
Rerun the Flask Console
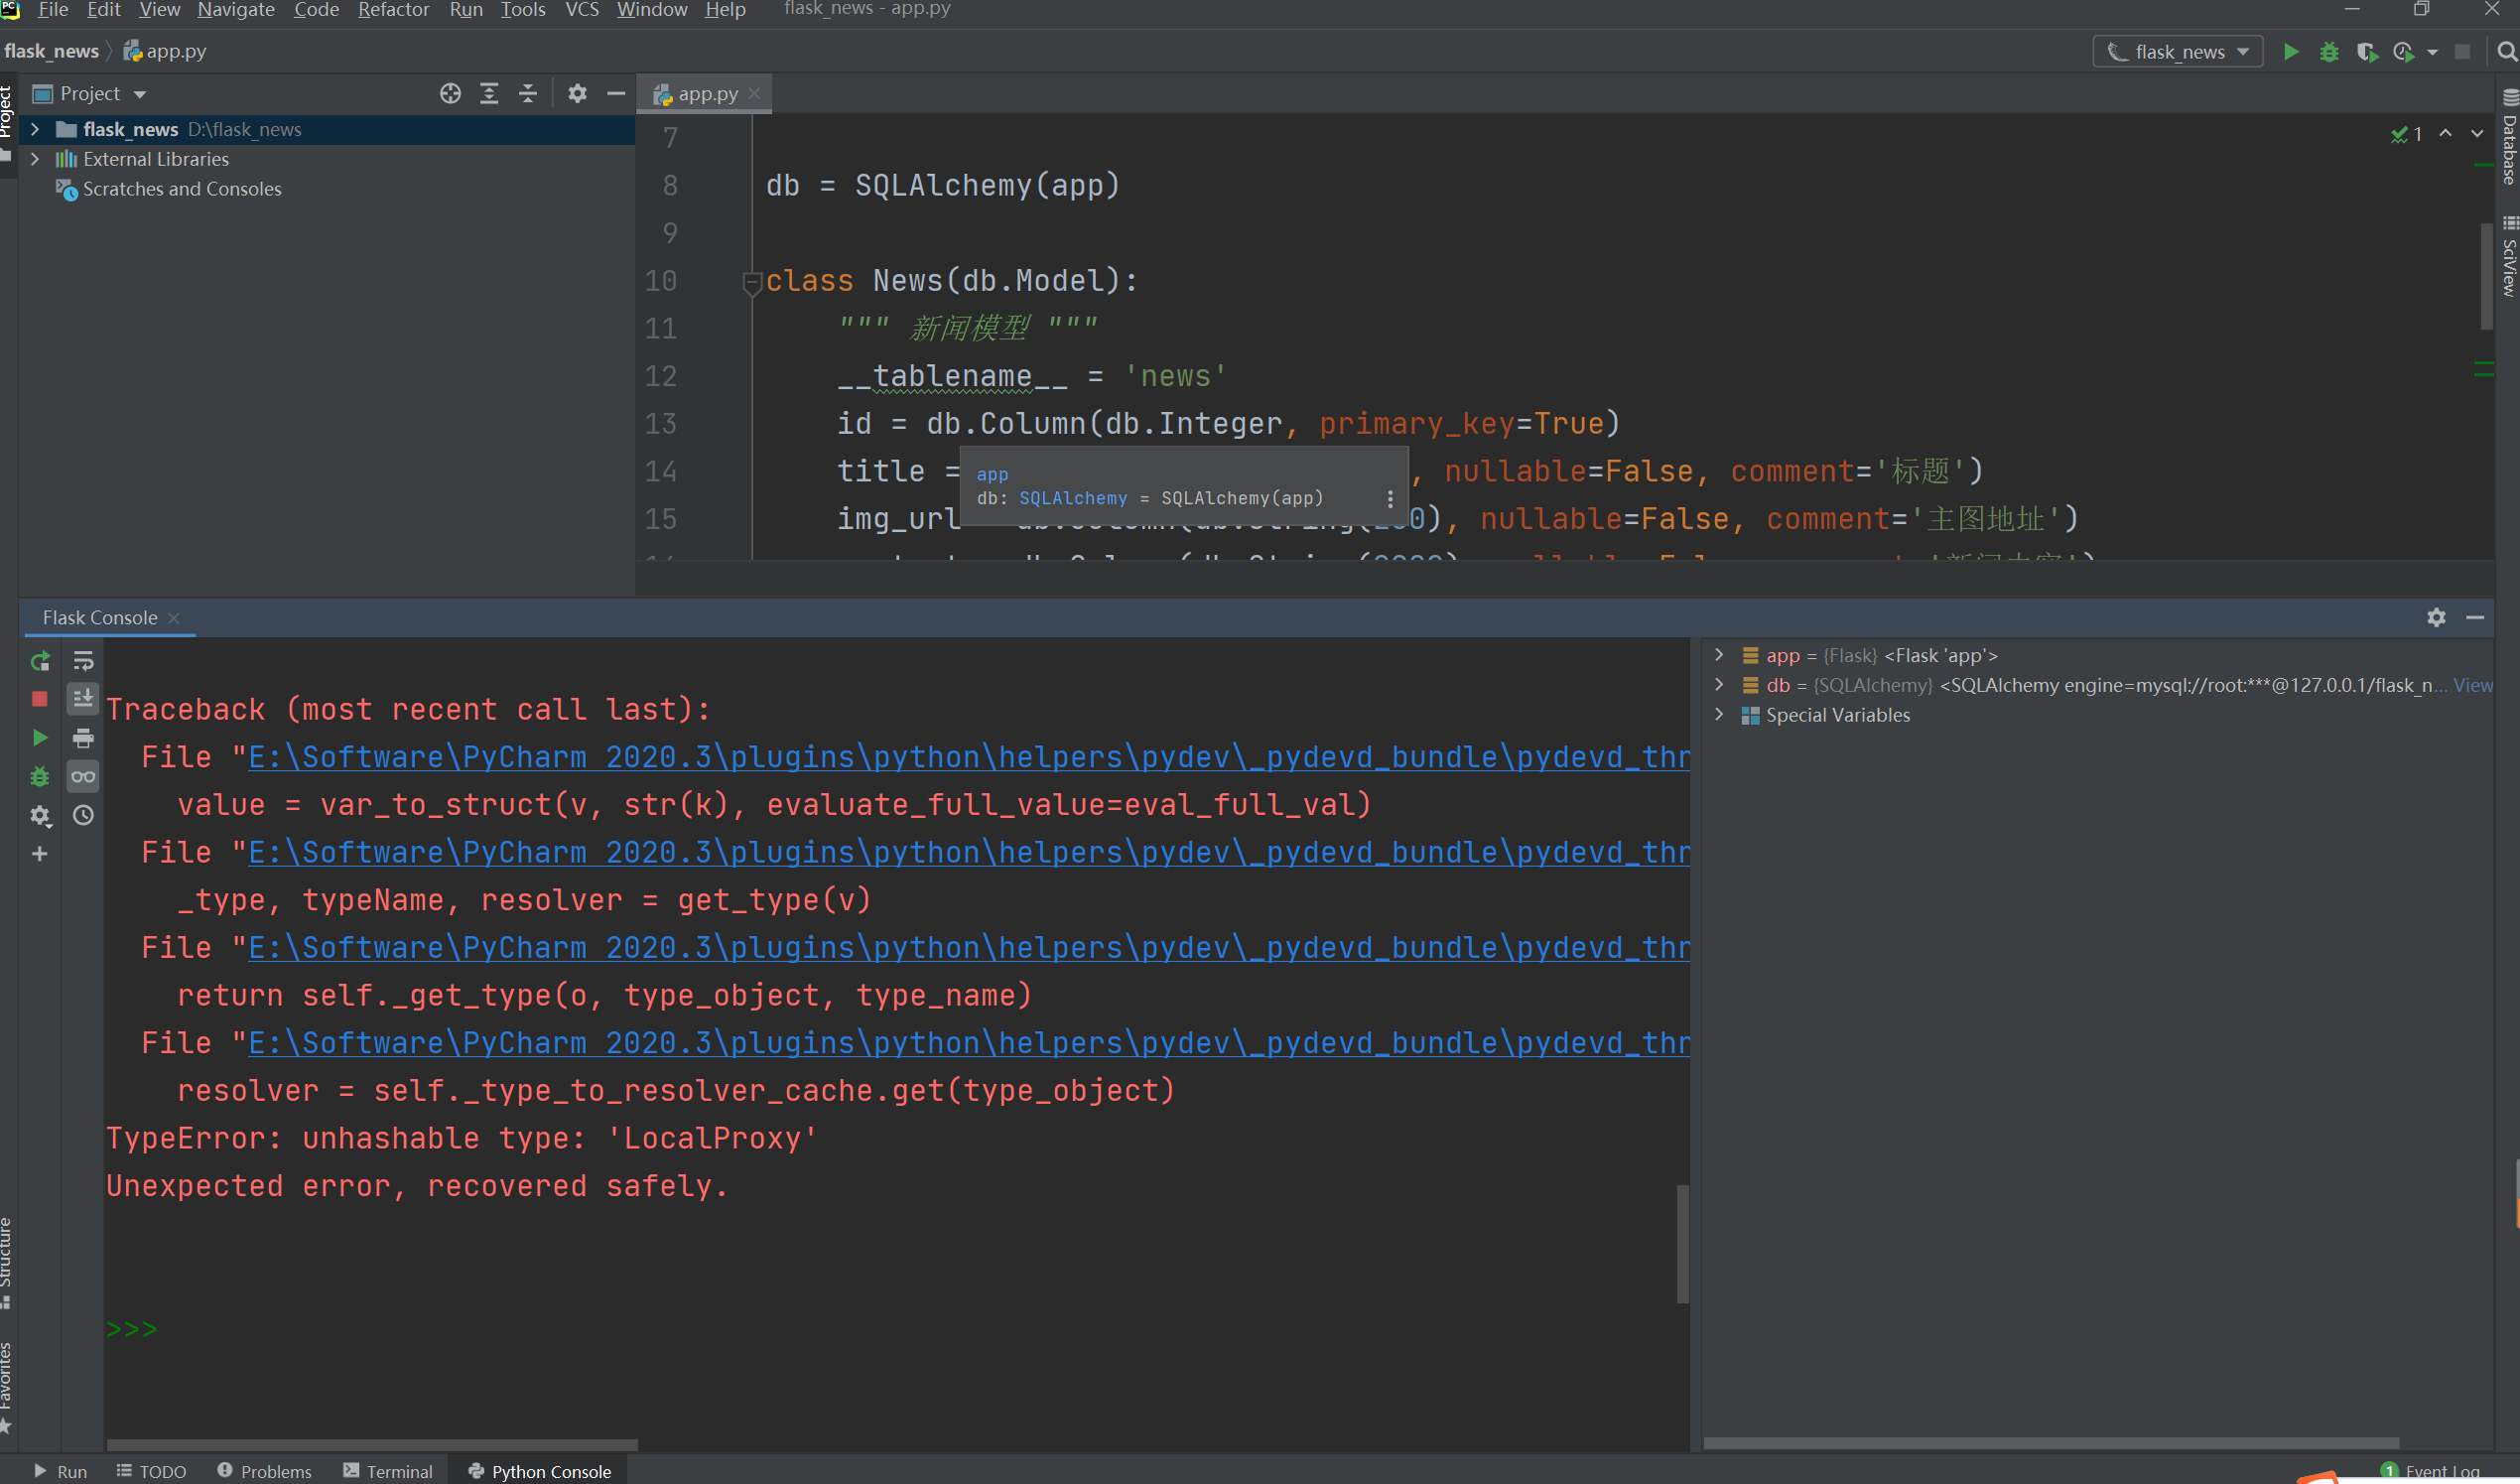coord(40,661)
